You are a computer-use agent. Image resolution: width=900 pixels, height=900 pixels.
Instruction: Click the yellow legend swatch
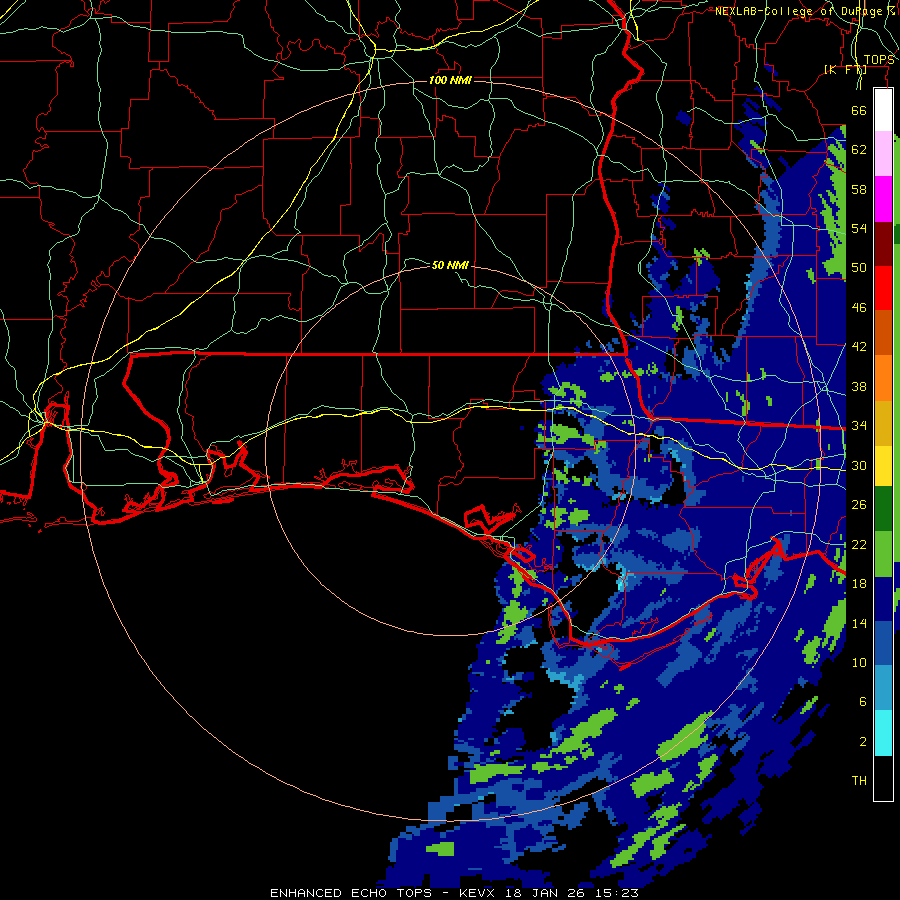pyautogui.click(x=883, y=465)
